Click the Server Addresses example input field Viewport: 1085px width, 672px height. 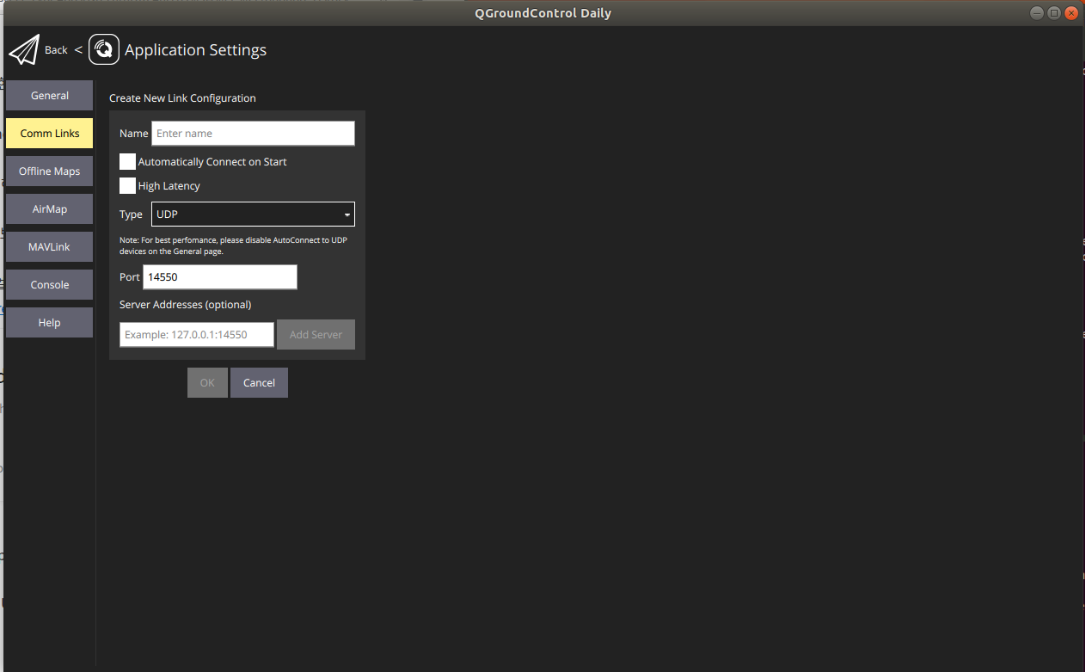(197, 334)
